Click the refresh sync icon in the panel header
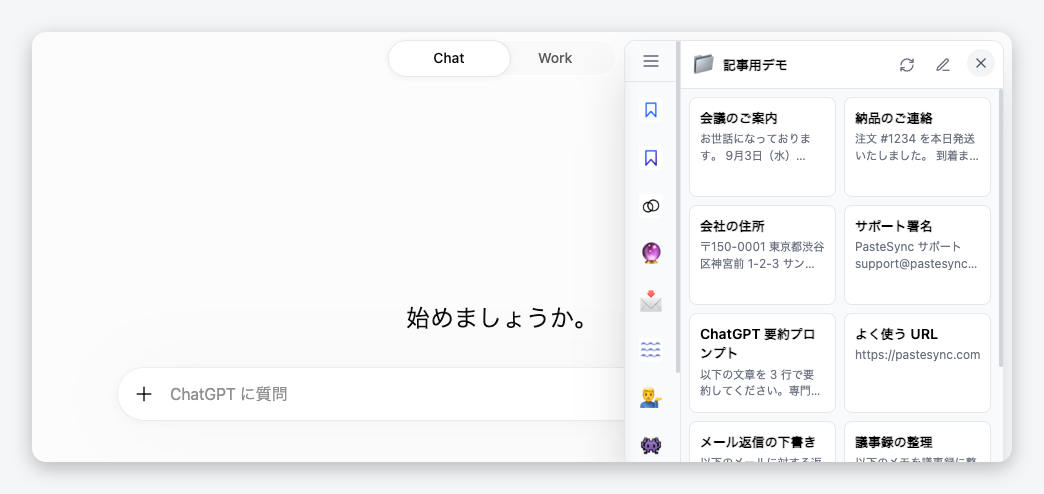 907,65
